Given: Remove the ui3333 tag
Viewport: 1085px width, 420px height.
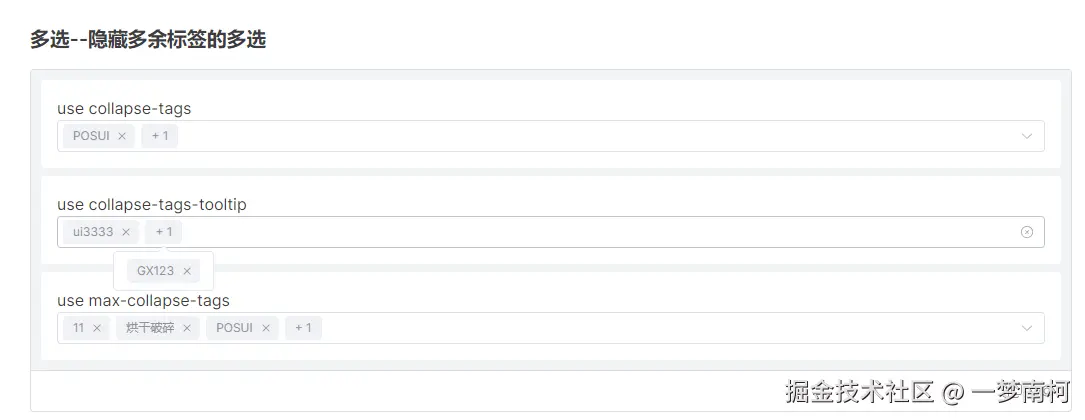Looking at the screenshot, I should click(126, 232).
